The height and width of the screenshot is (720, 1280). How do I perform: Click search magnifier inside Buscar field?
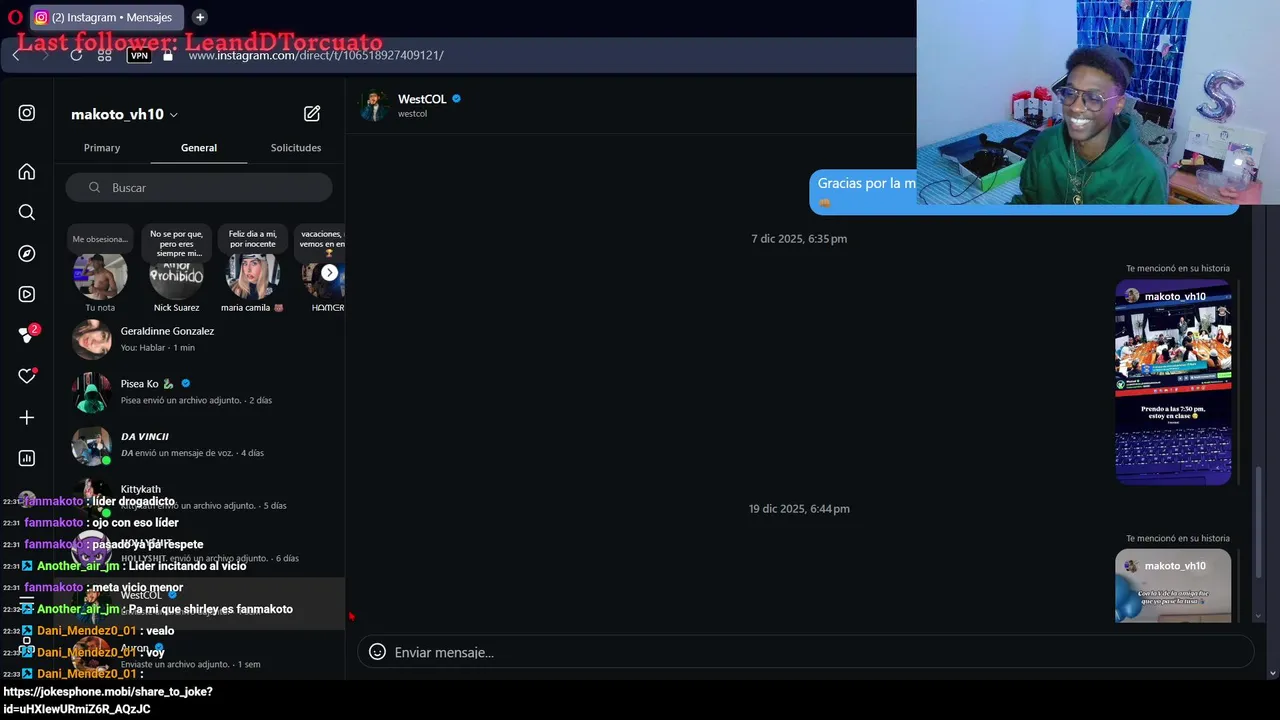tap(94, 188)
